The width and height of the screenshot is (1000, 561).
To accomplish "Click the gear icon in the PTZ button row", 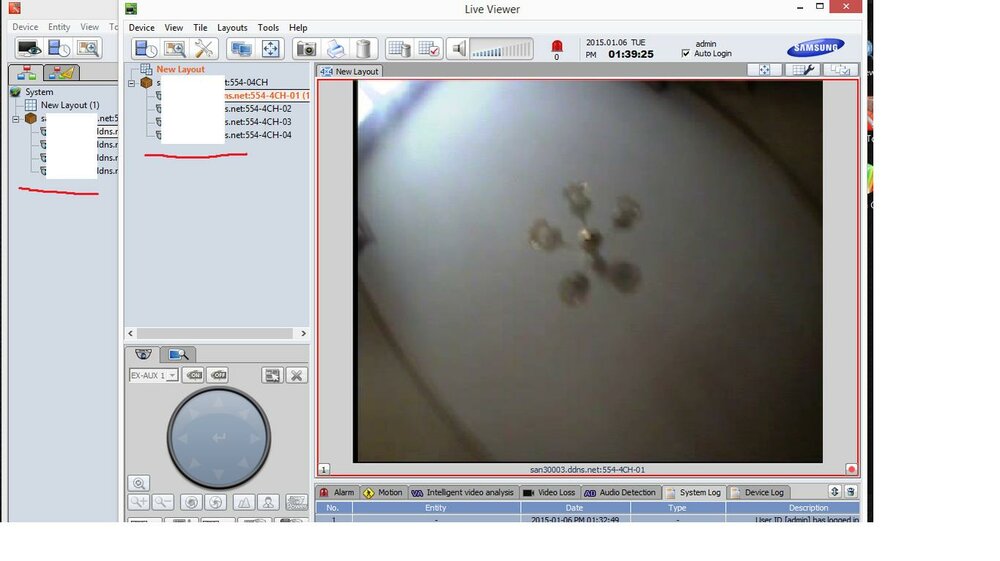I will coord(297,502).
